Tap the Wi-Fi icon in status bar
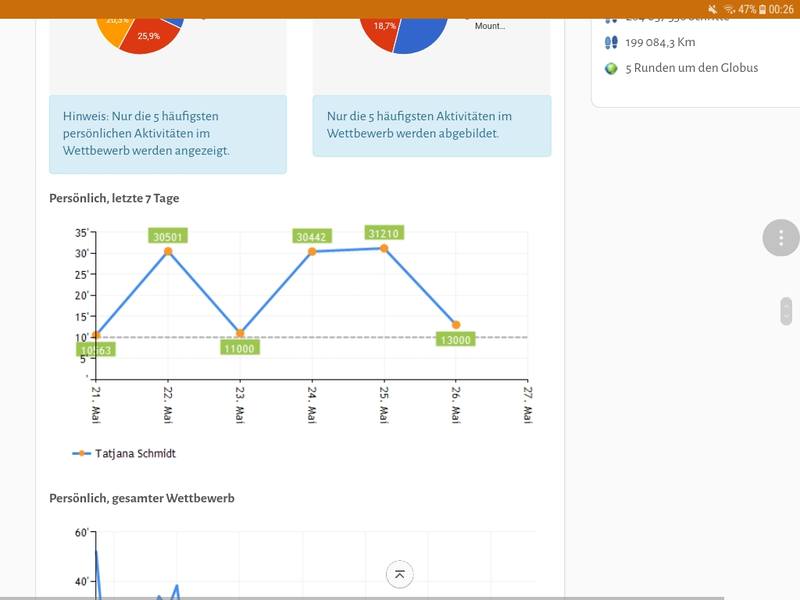 (730, 9)
